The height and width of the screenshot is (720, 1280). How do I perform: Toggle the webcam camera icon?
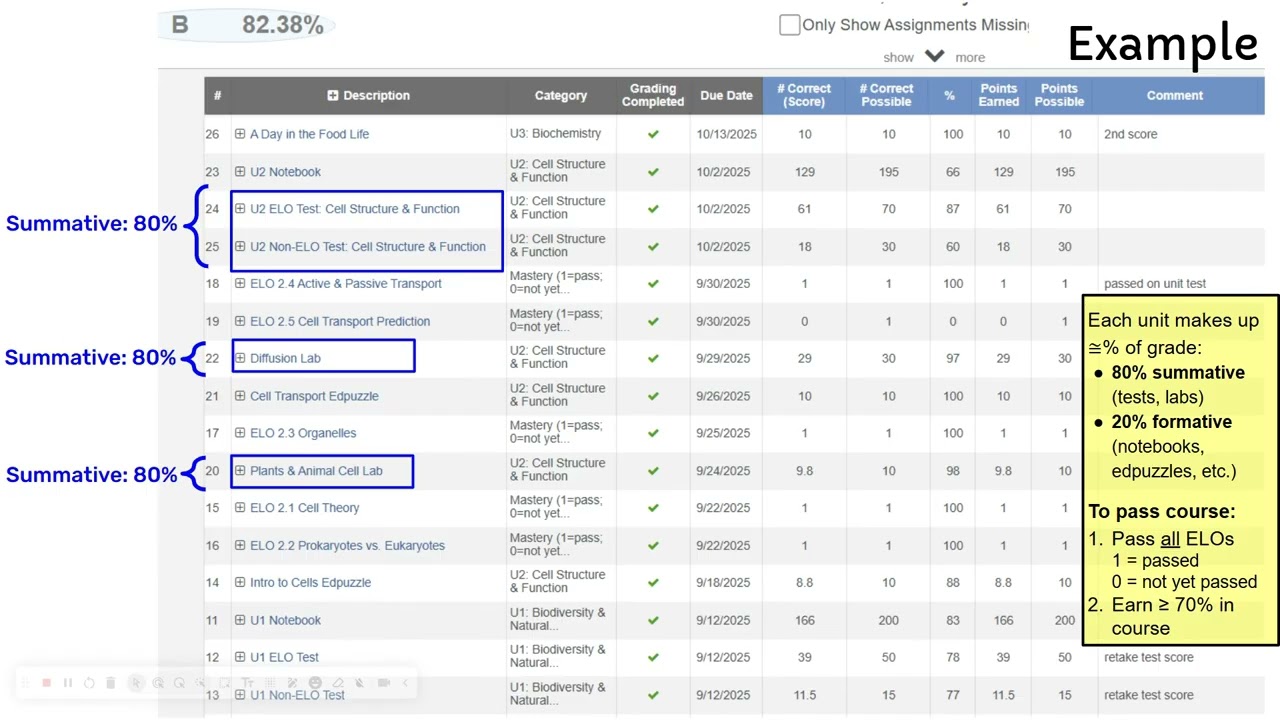pyautogui.click(x=384, y=683)
